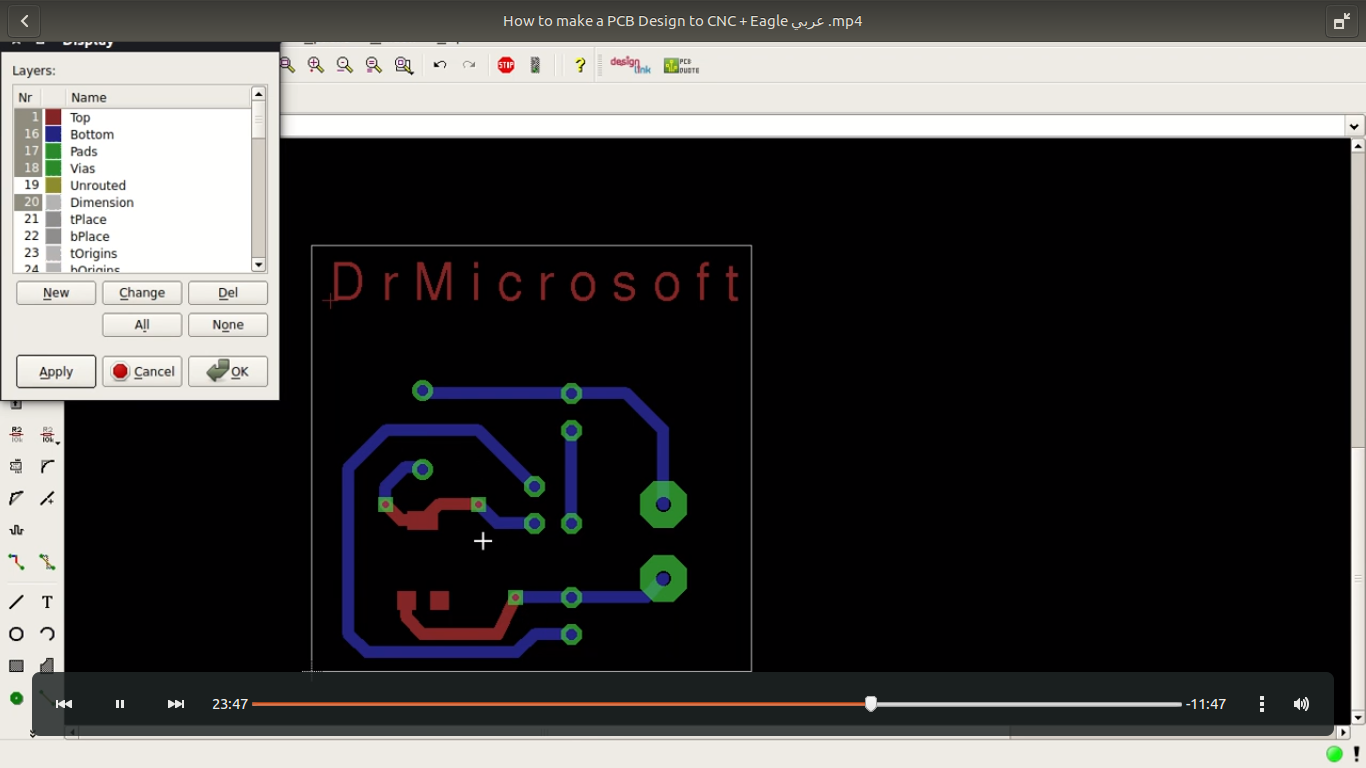
Task: Toggle visibility of layer 1 Top
Action: [28, 117]
